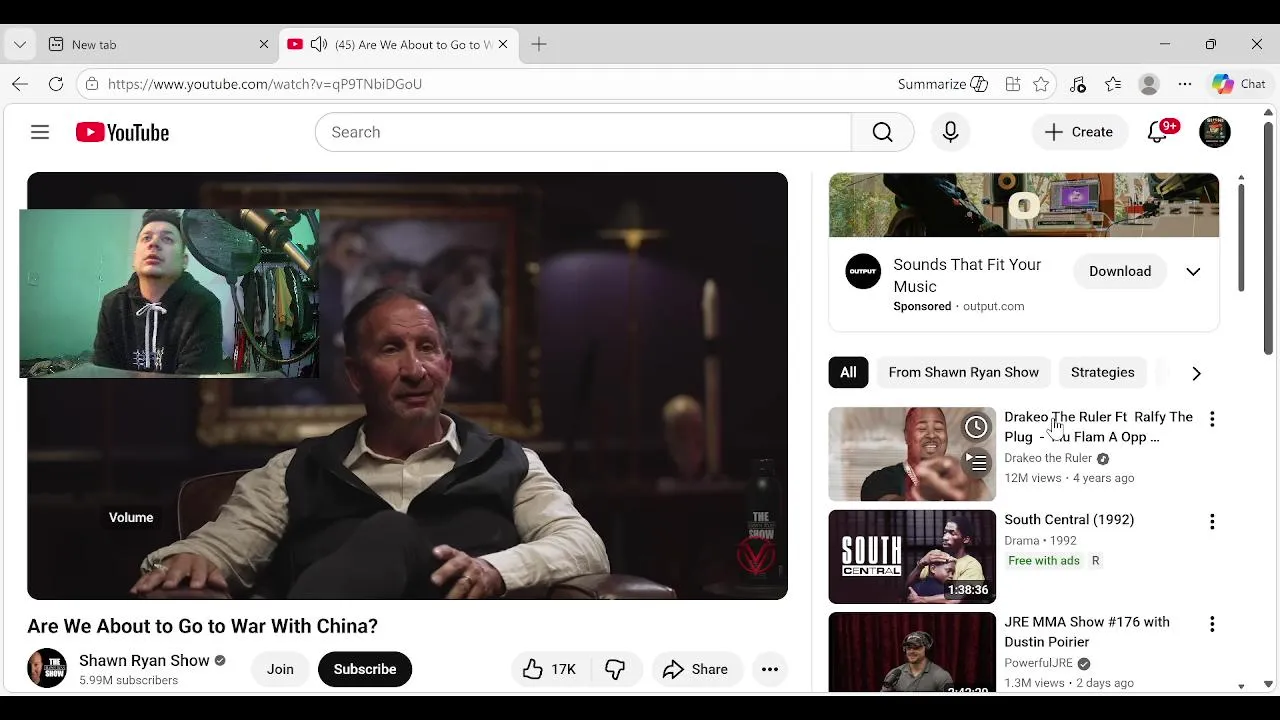This screenshot has height=720, width=1280.
Task: Click the main video player
Action: (407, 386)
